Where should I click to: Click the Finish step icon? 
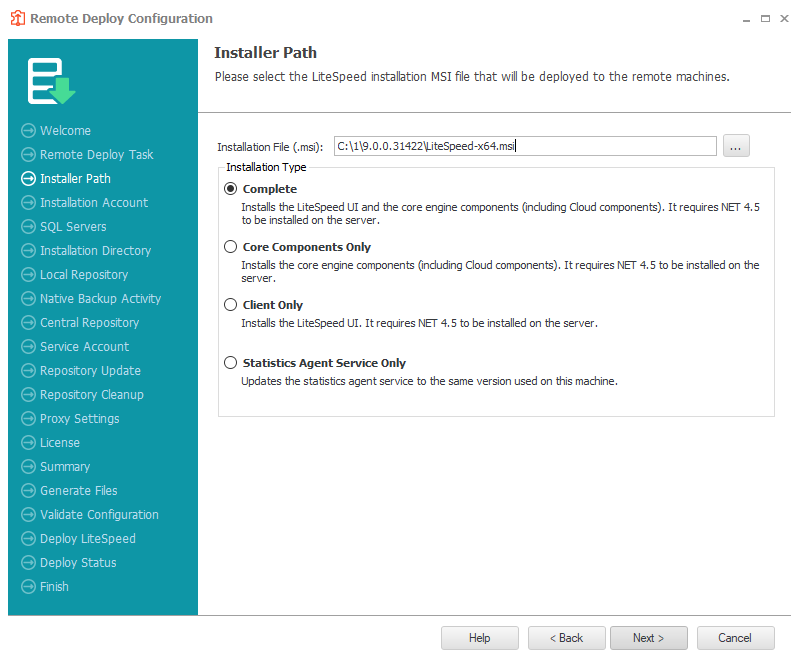tap(28, 587)
